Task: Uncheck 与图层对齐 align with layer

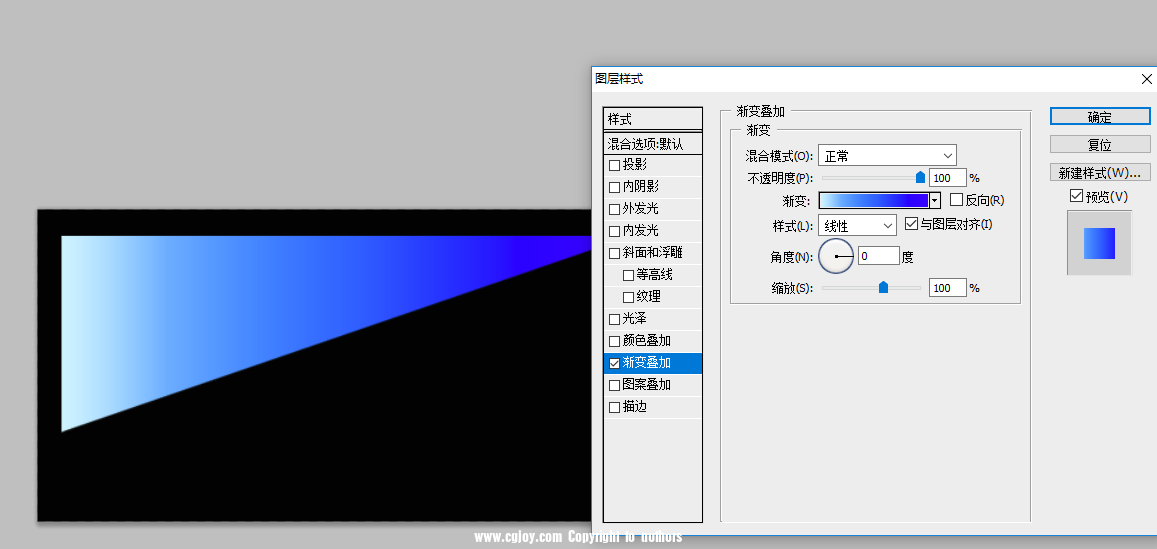Action: 911,224
